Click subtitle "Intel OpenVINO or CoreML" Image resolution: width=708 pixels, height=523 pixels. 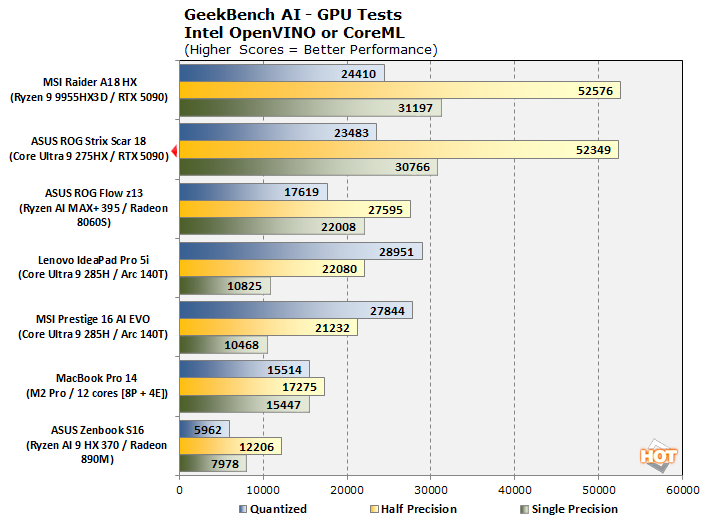(x=294, y=33)
